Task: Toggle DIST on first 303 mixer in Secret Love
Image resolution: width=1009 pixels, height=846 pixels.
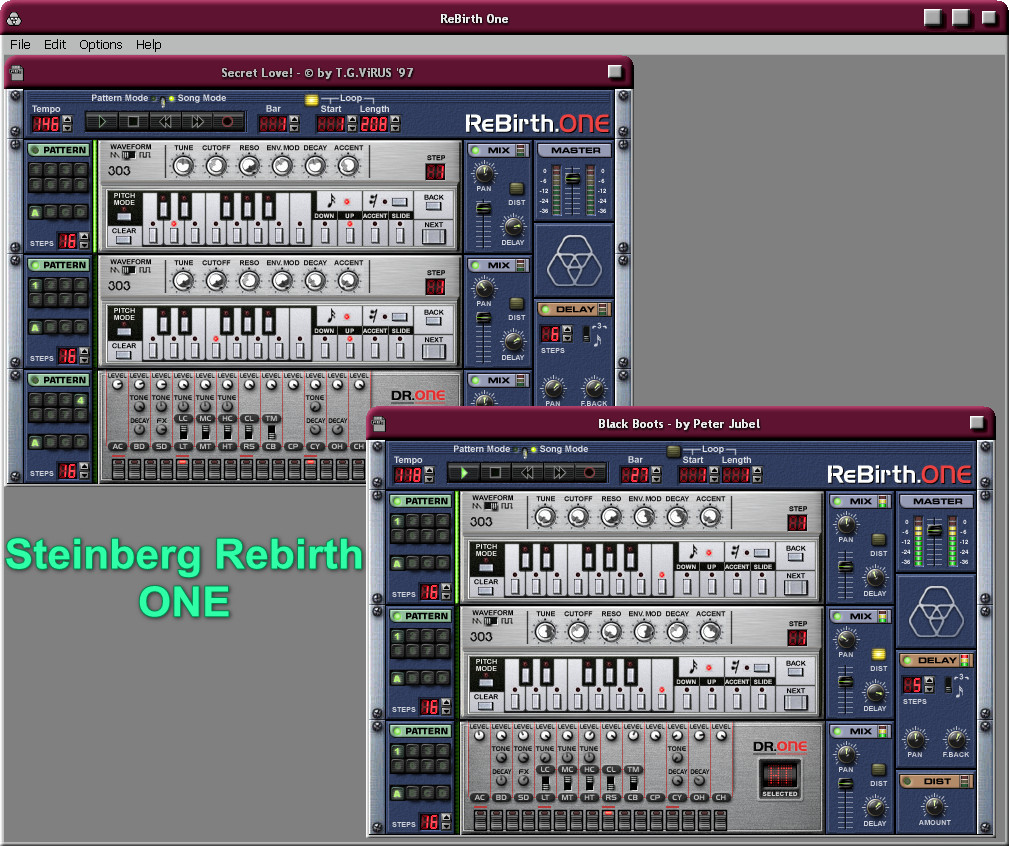Action: pos(516,189)
